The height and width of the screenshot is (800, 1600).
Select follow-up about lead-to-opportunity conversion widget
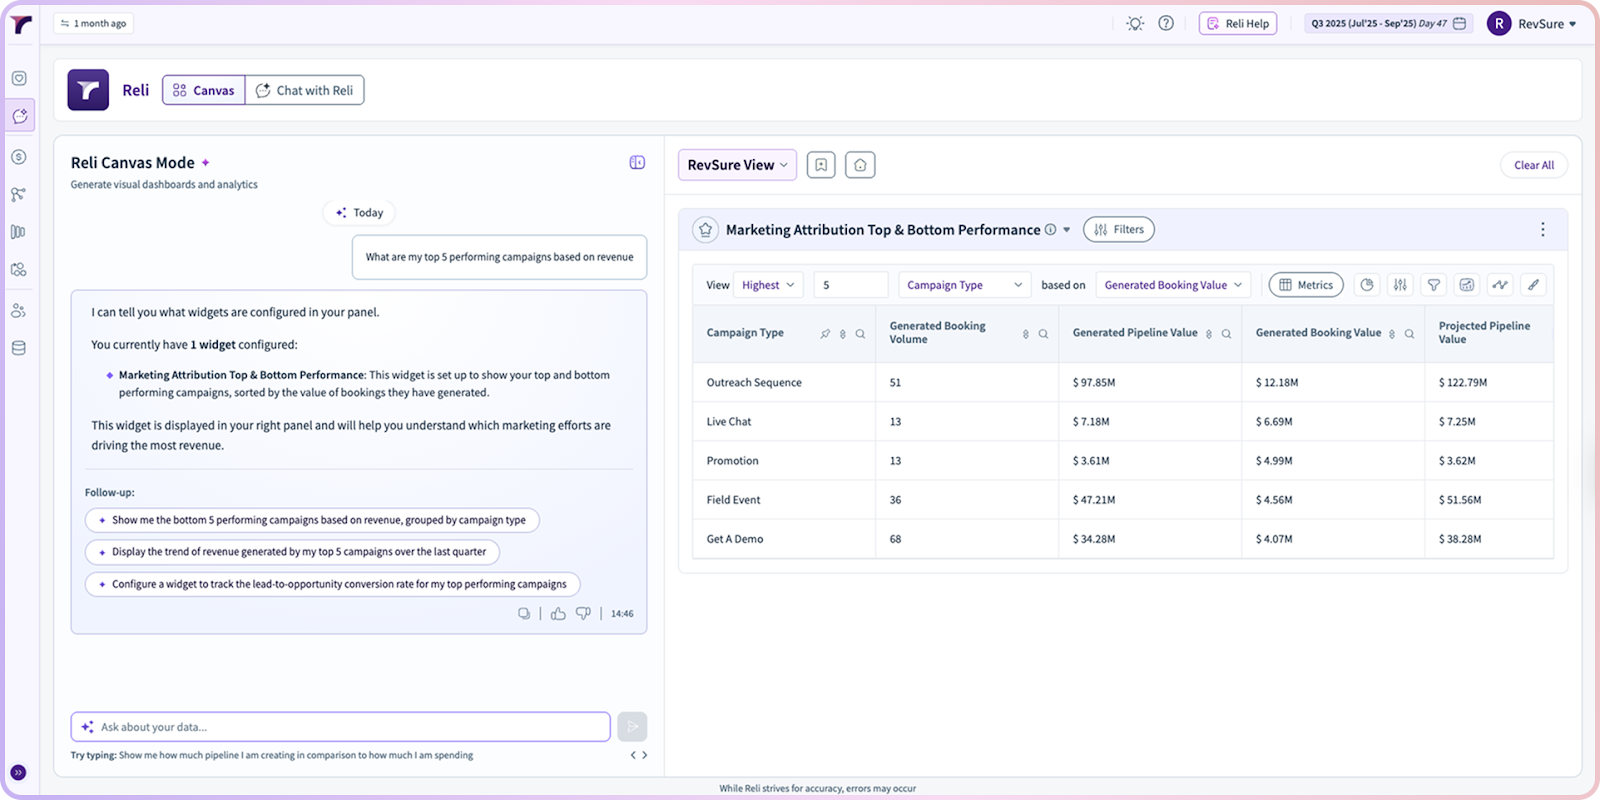point(332,584)
